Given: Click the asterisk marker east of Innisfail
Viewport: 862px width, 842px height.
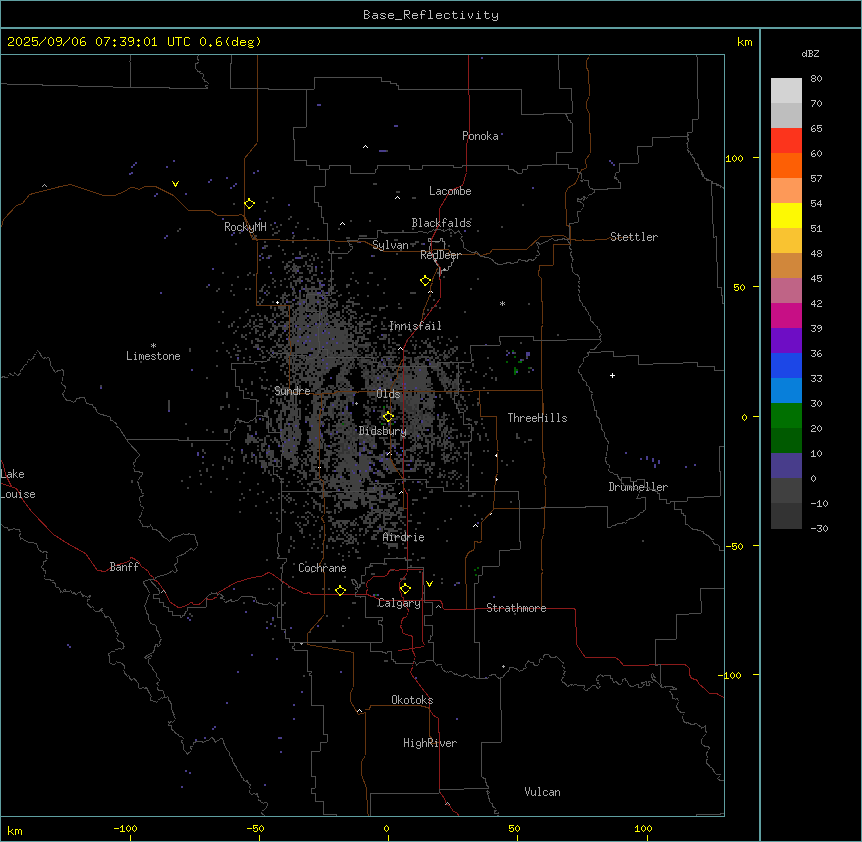Looking at the screenshot, I should (502, 303).
